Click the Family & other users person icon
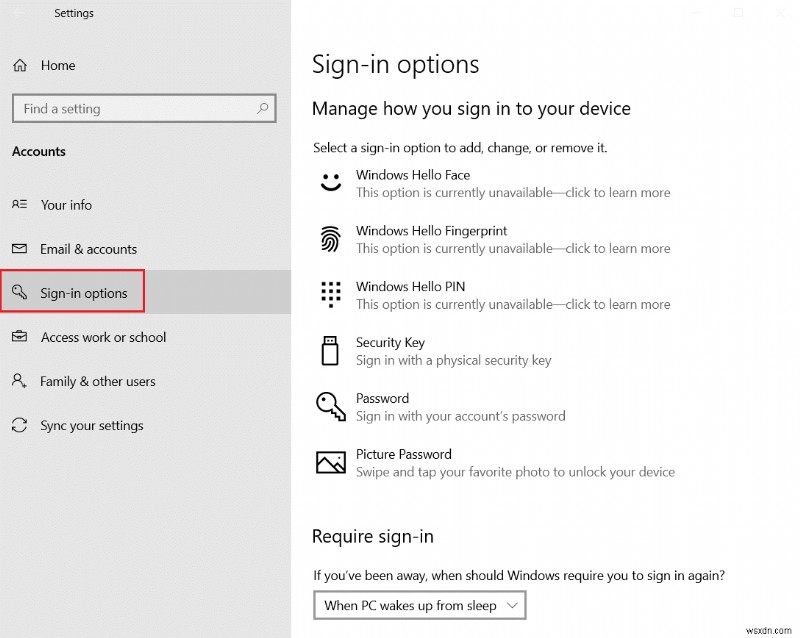 [x=19, y=381]
